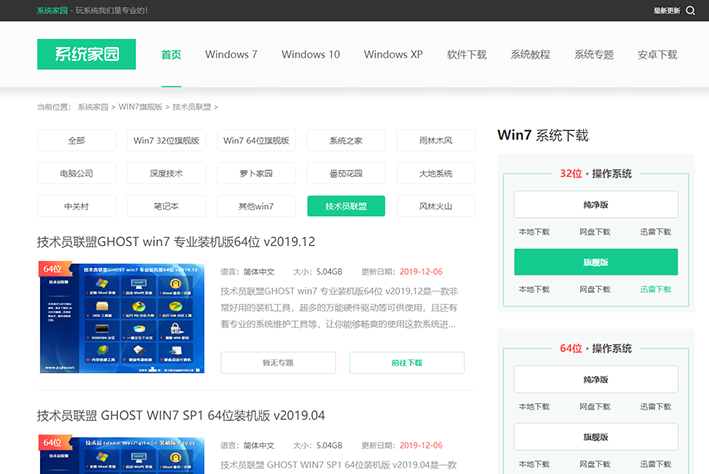Viewport: 709px width, 474px height.
Task: Click 纯净版 button under 32位 操作系统
Action: [x=596, y=205]
